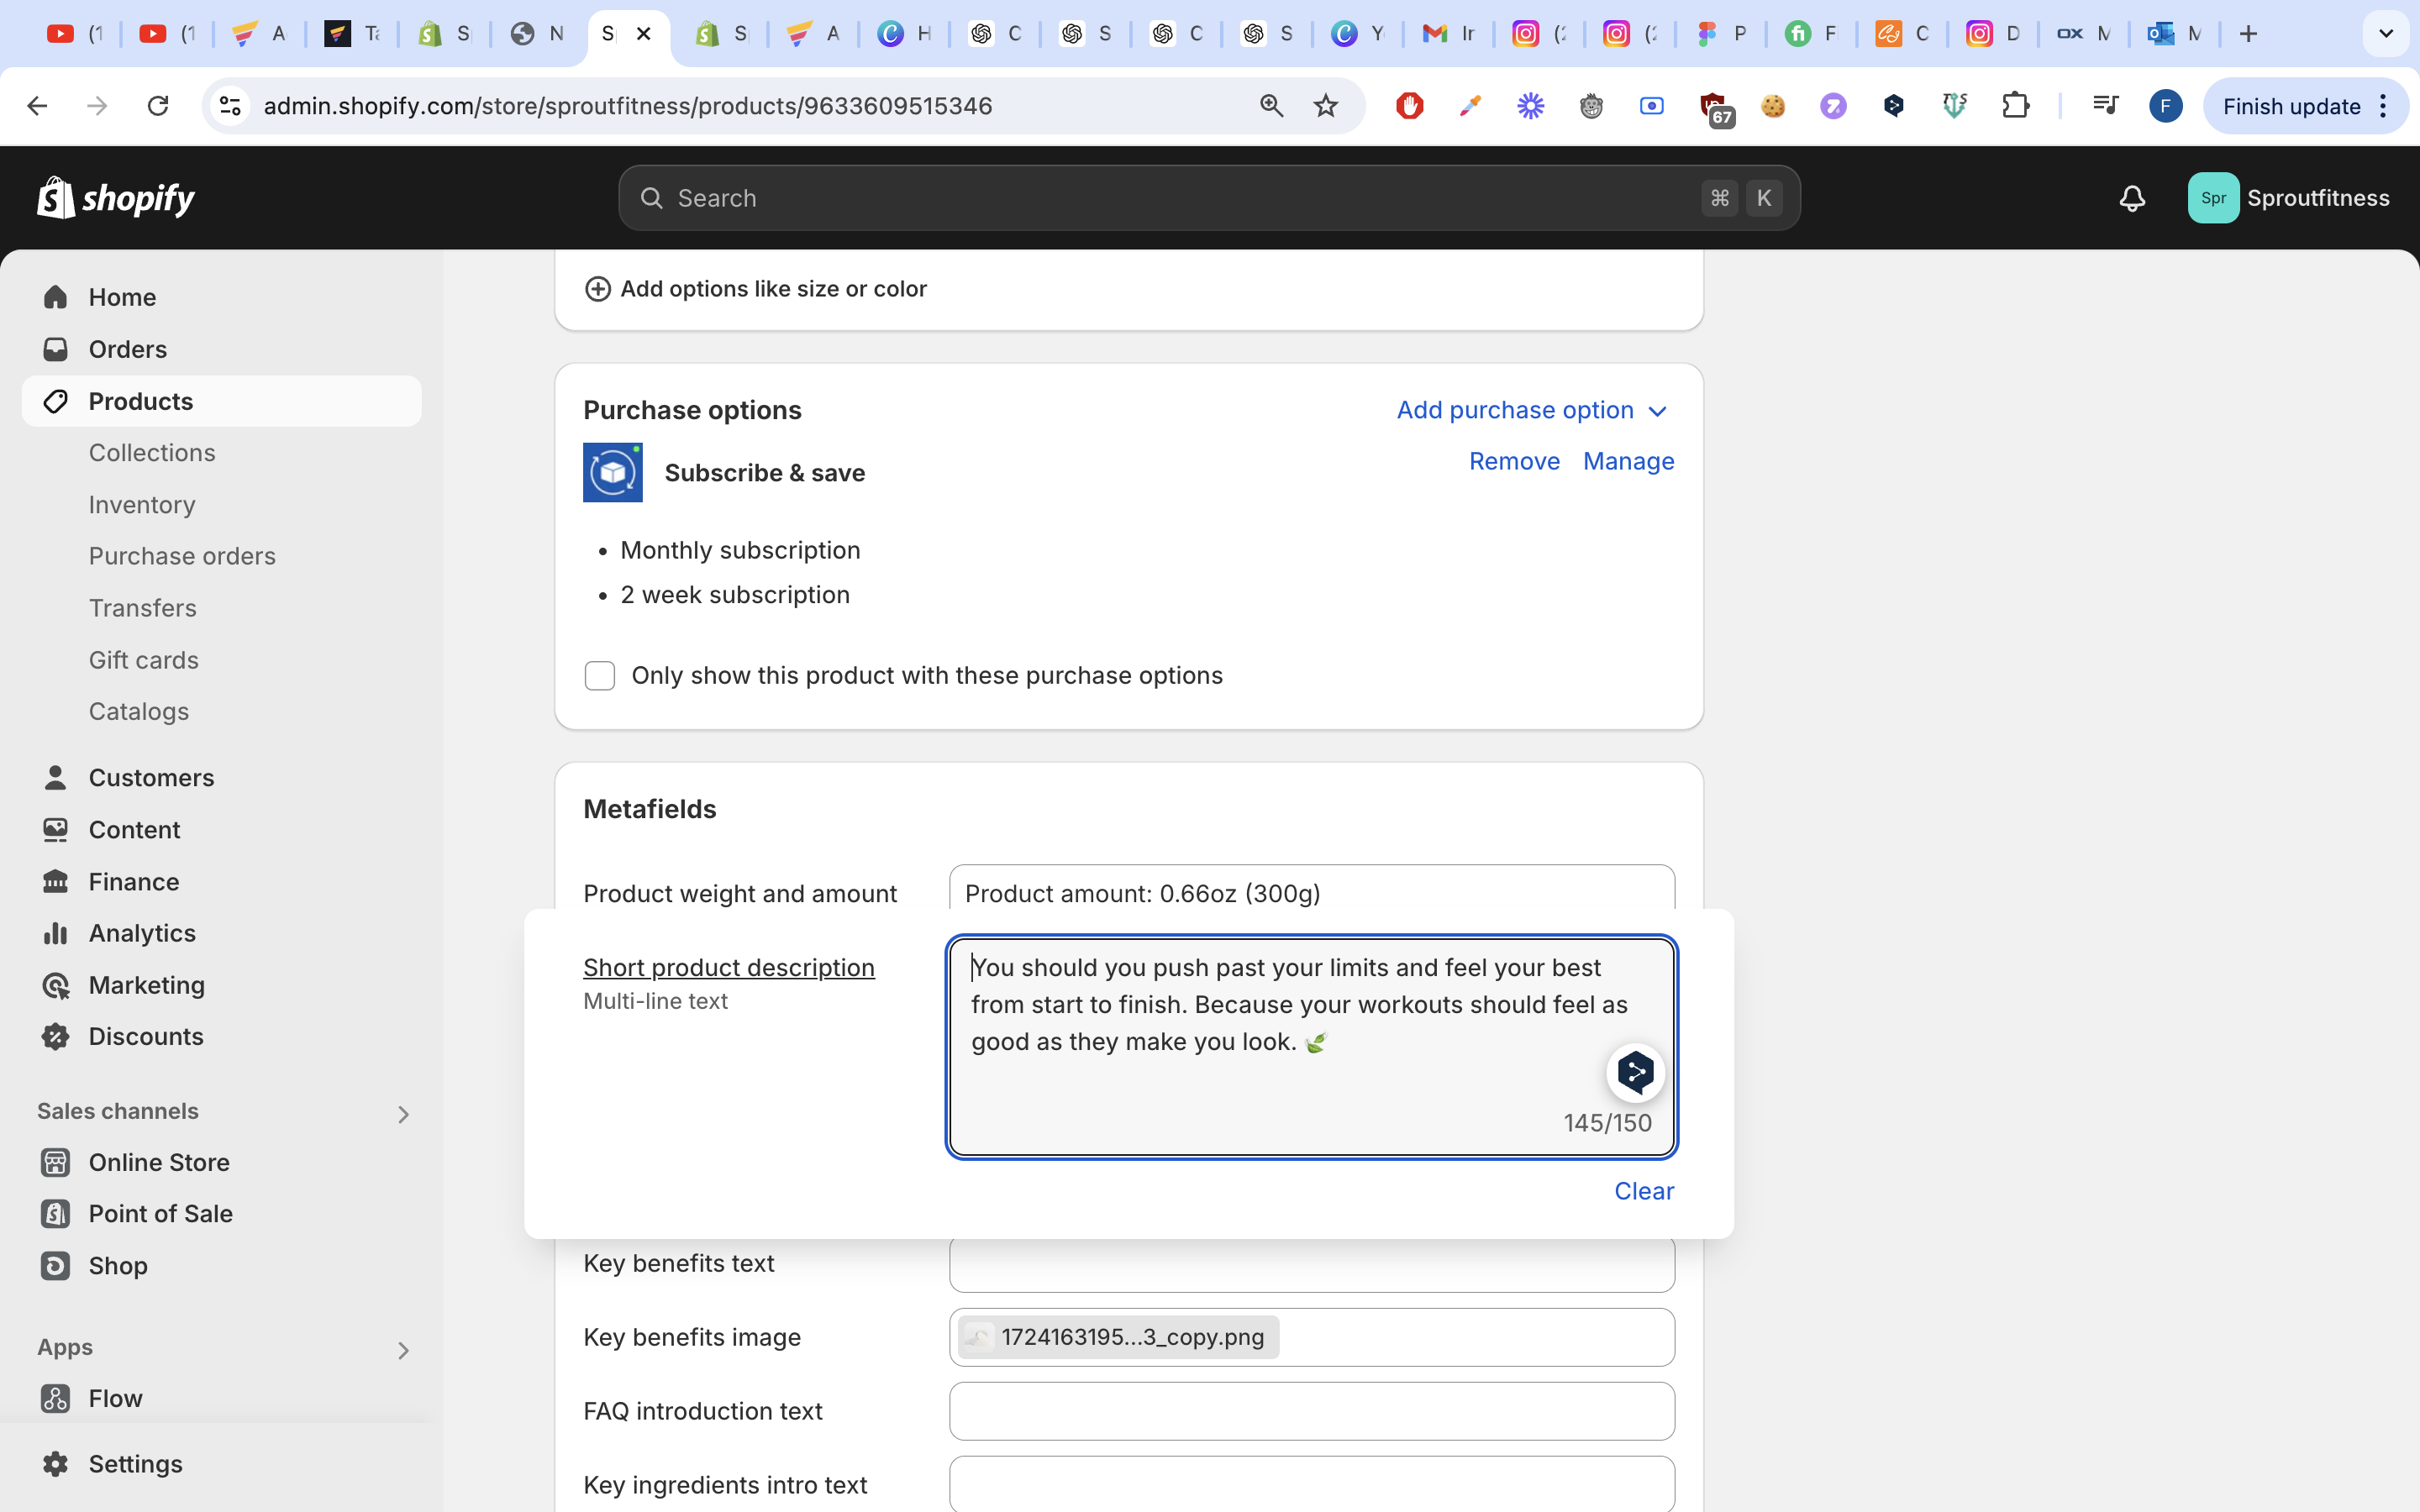Clear the short product description
This screenshot has width=2420, height=1512.
pyautogui.click(x=1643, y=1191)
